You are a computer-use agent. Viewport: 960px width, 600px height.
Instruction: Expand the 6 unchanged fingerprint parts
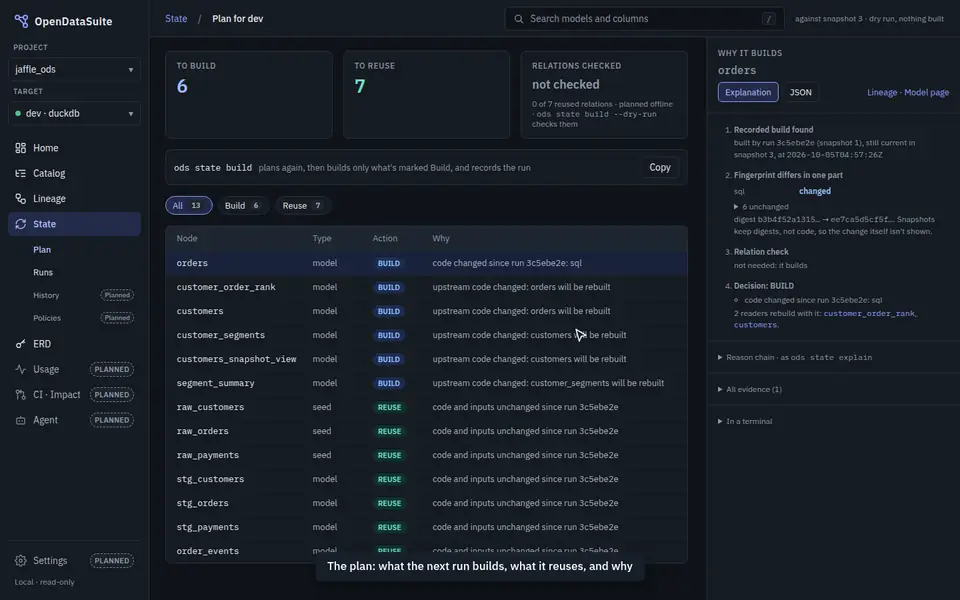tap(761, 207)
